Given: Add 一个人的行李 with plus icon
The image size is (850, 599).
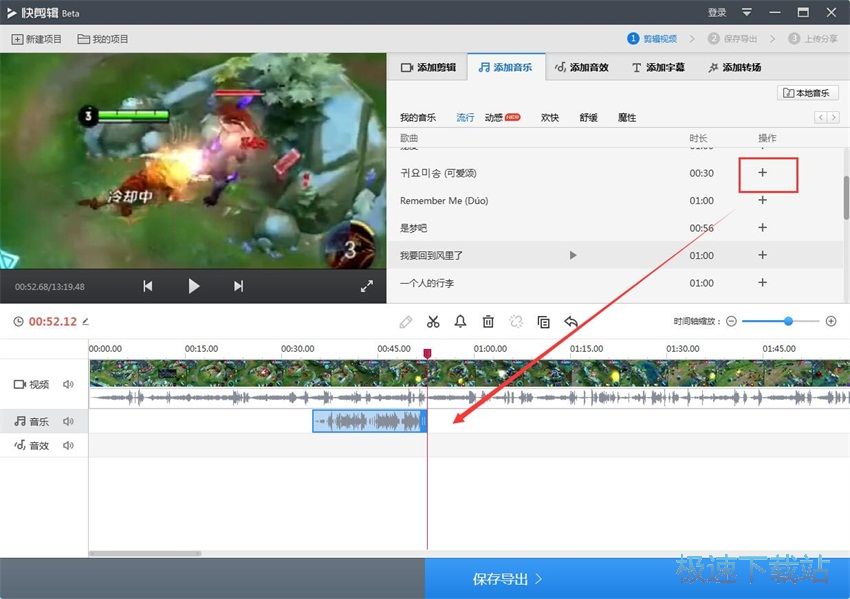Looking at the screenshot, I should point(762,282).
